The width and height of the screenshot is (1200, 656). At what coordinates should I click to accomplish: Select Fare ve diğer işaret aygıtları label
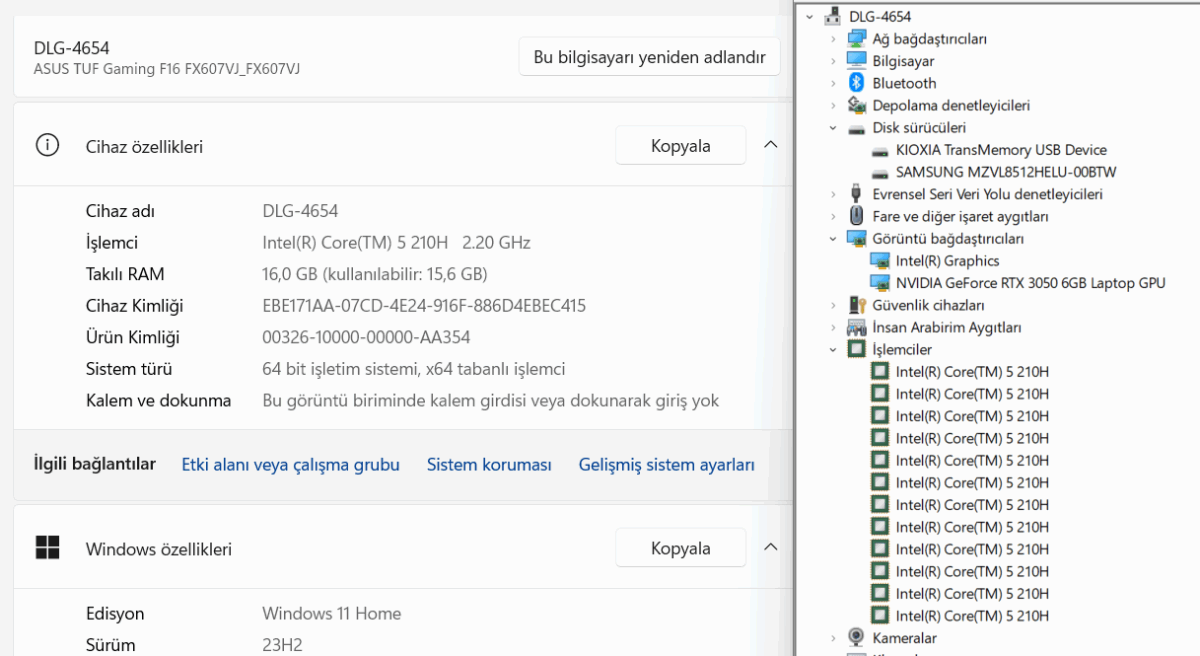pos(960,216)
